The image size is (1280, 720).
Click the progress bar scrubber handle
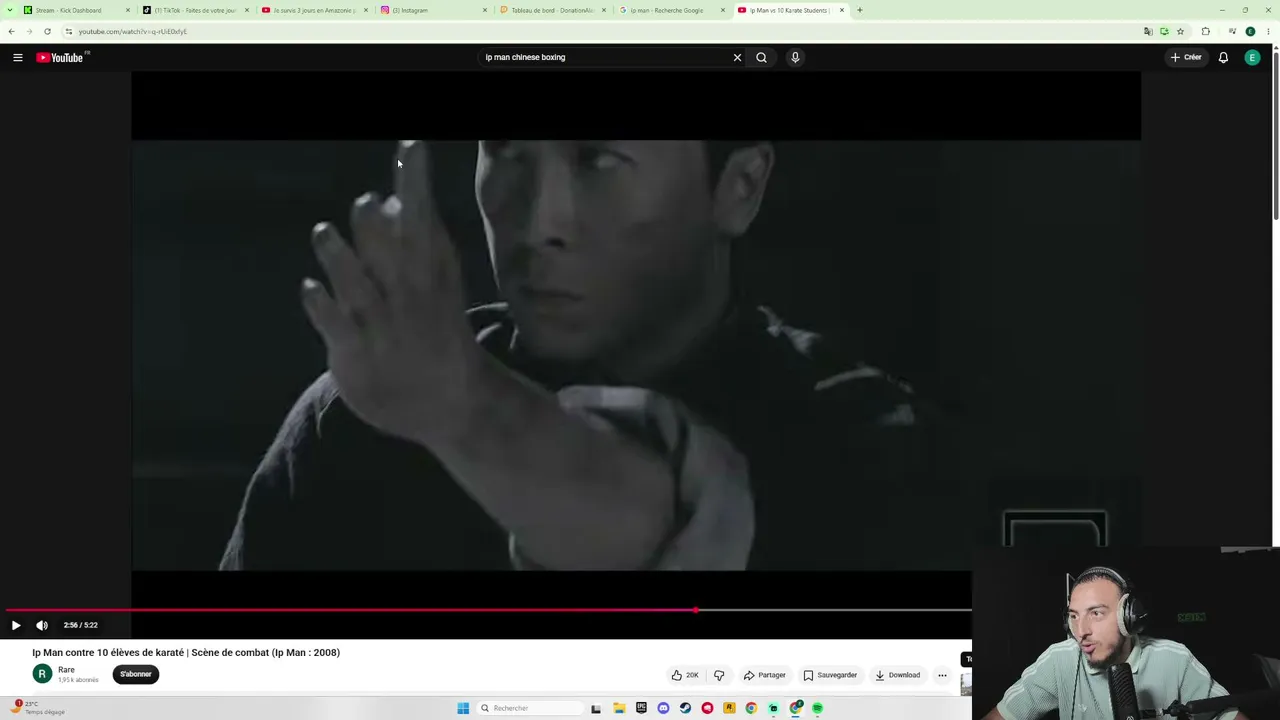click(695, 609)
